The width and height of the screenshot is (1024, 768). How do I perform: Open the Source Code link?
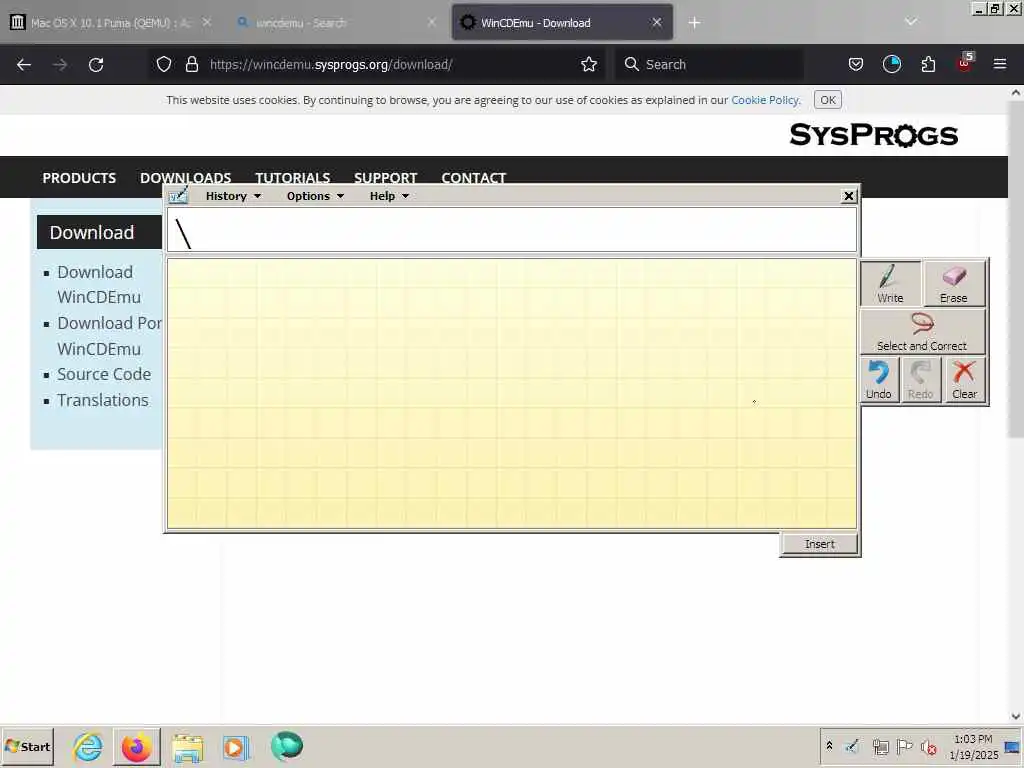104,374
